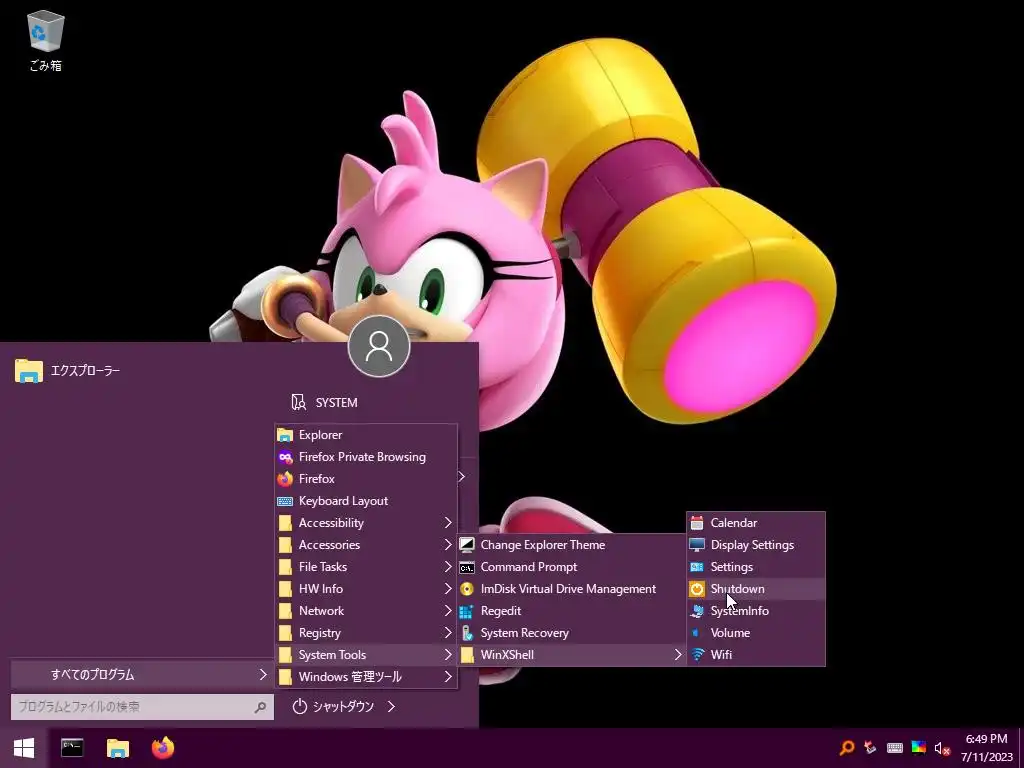Click the Settings icon in WinXShell menu
This screenshot has height=768, width=1024.
[x=697, y=567]
